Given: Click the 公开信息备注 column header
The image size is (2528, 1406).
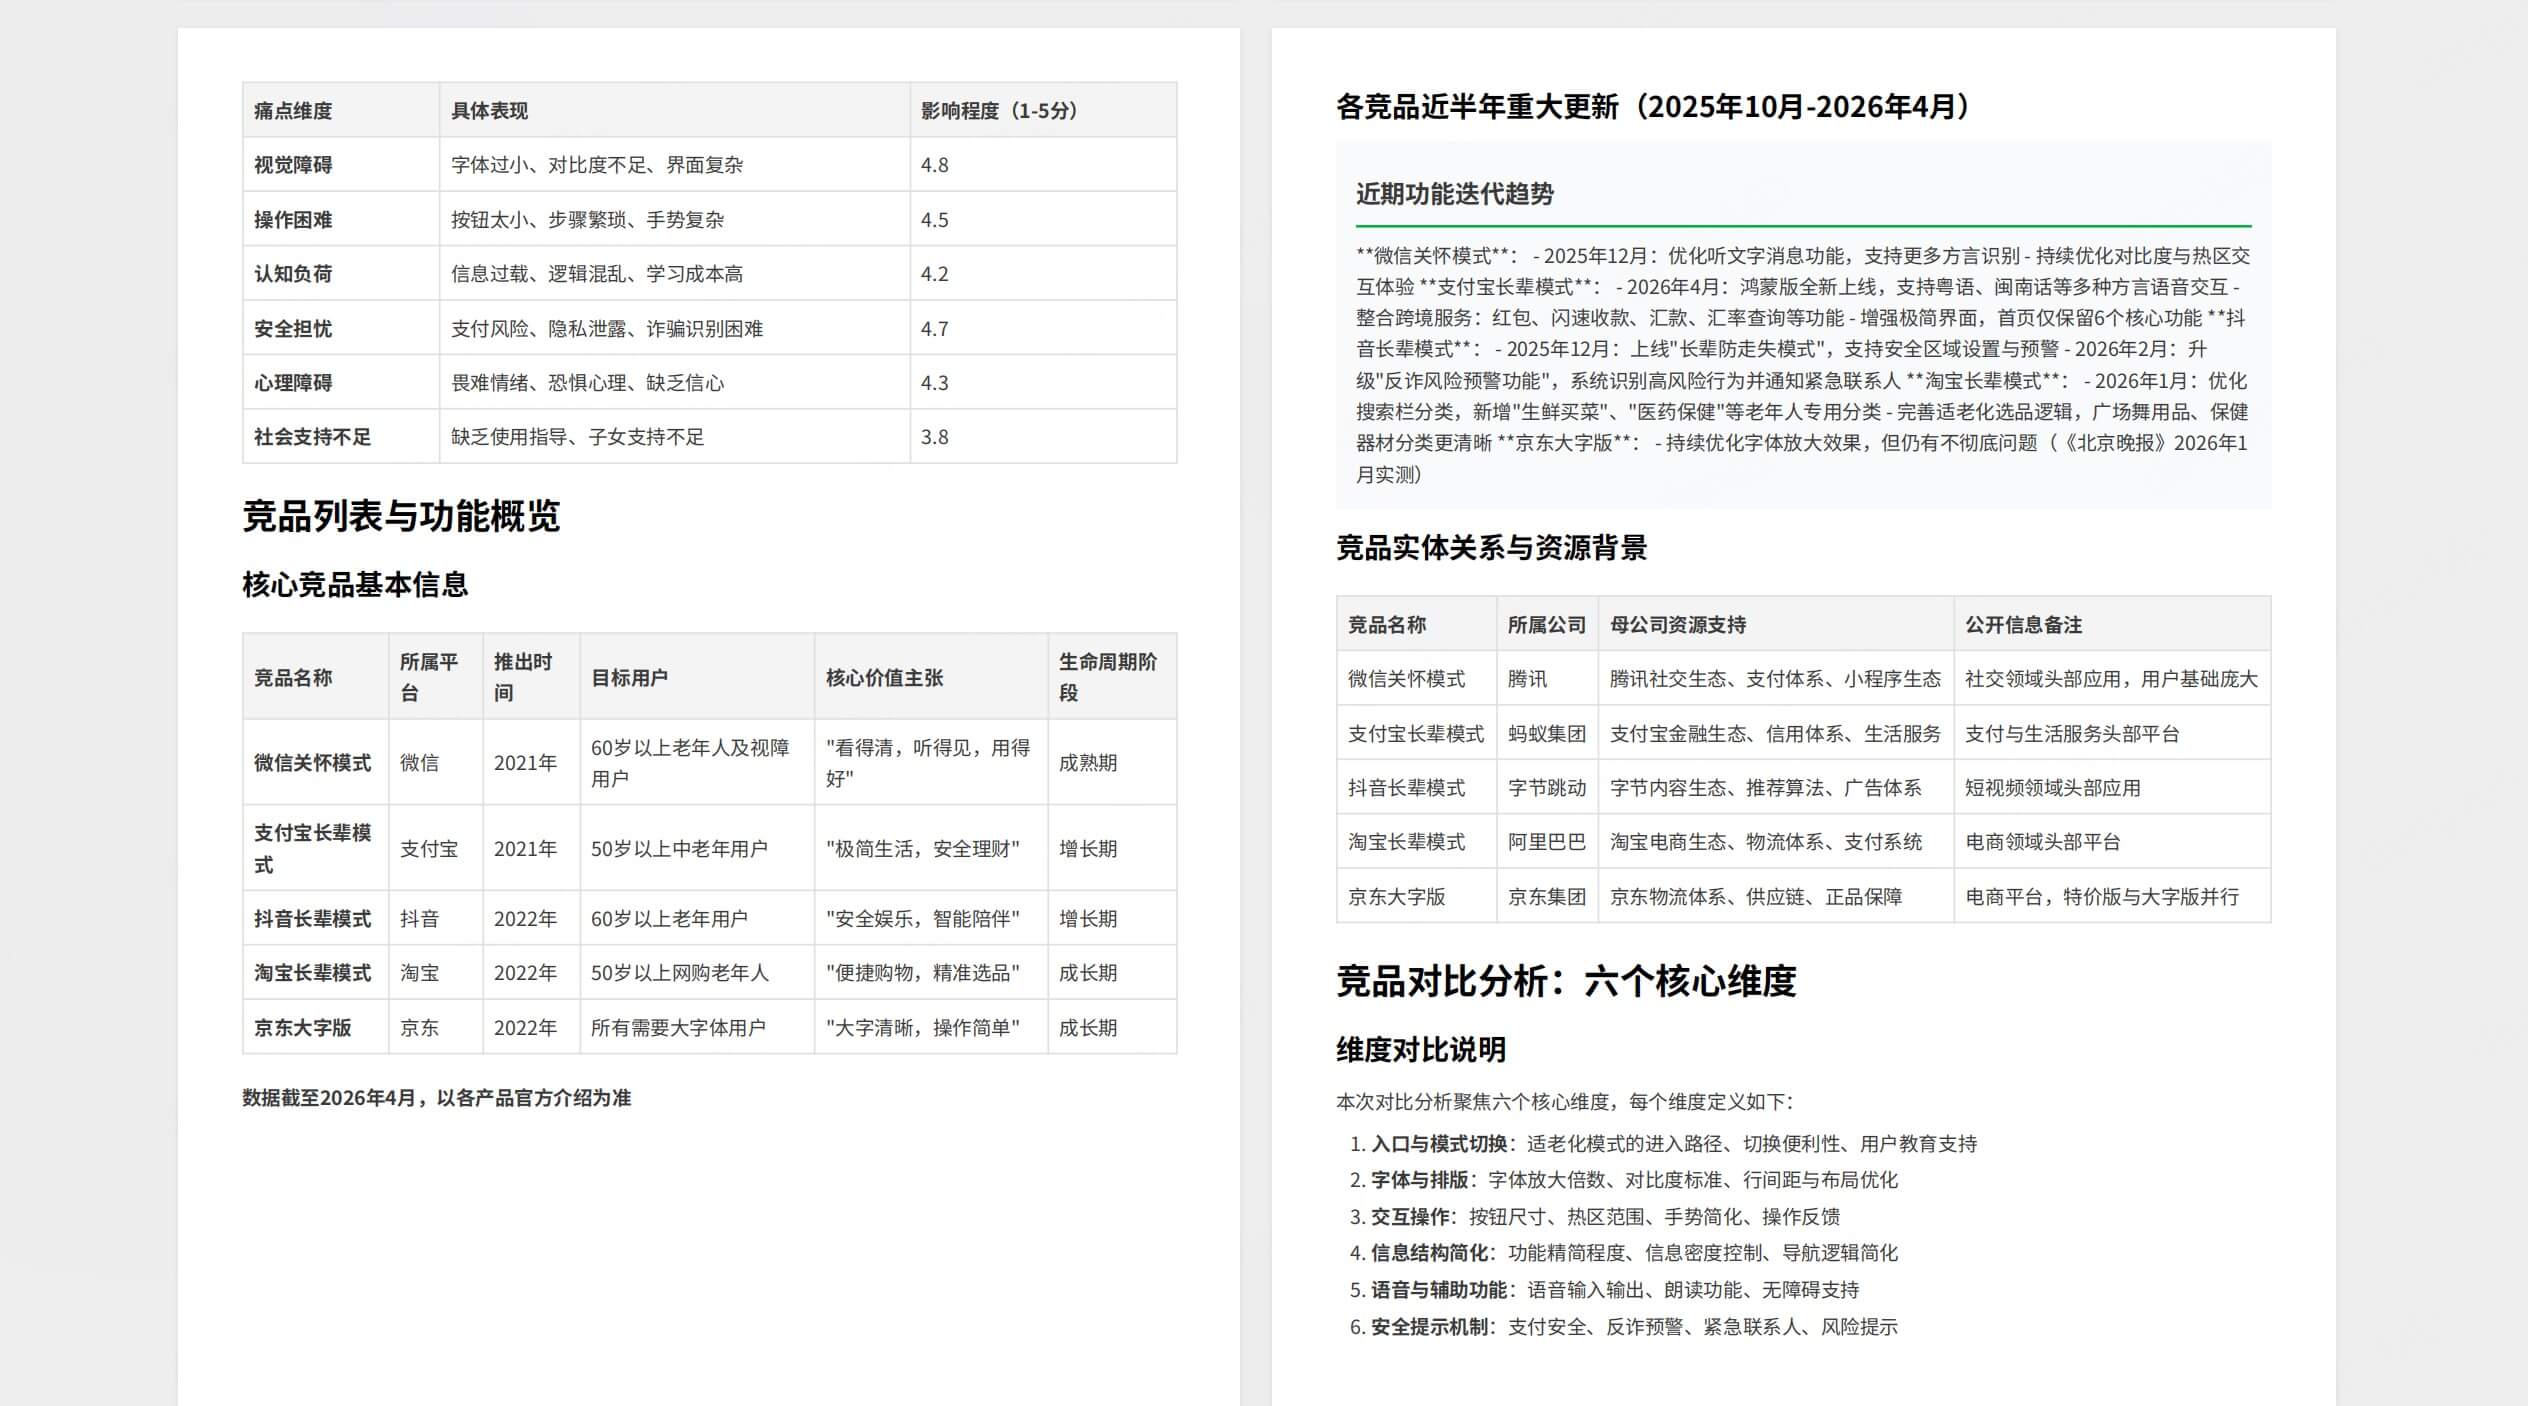Looking at the screenshot, I should pyautogui.click(x=2023, y=625).
